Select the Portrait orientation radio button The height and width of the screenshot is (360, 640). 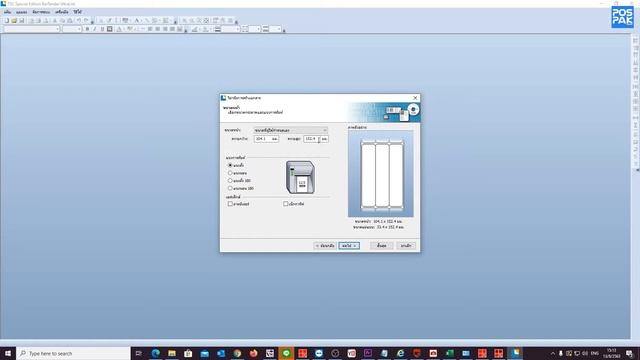[230, 165]
